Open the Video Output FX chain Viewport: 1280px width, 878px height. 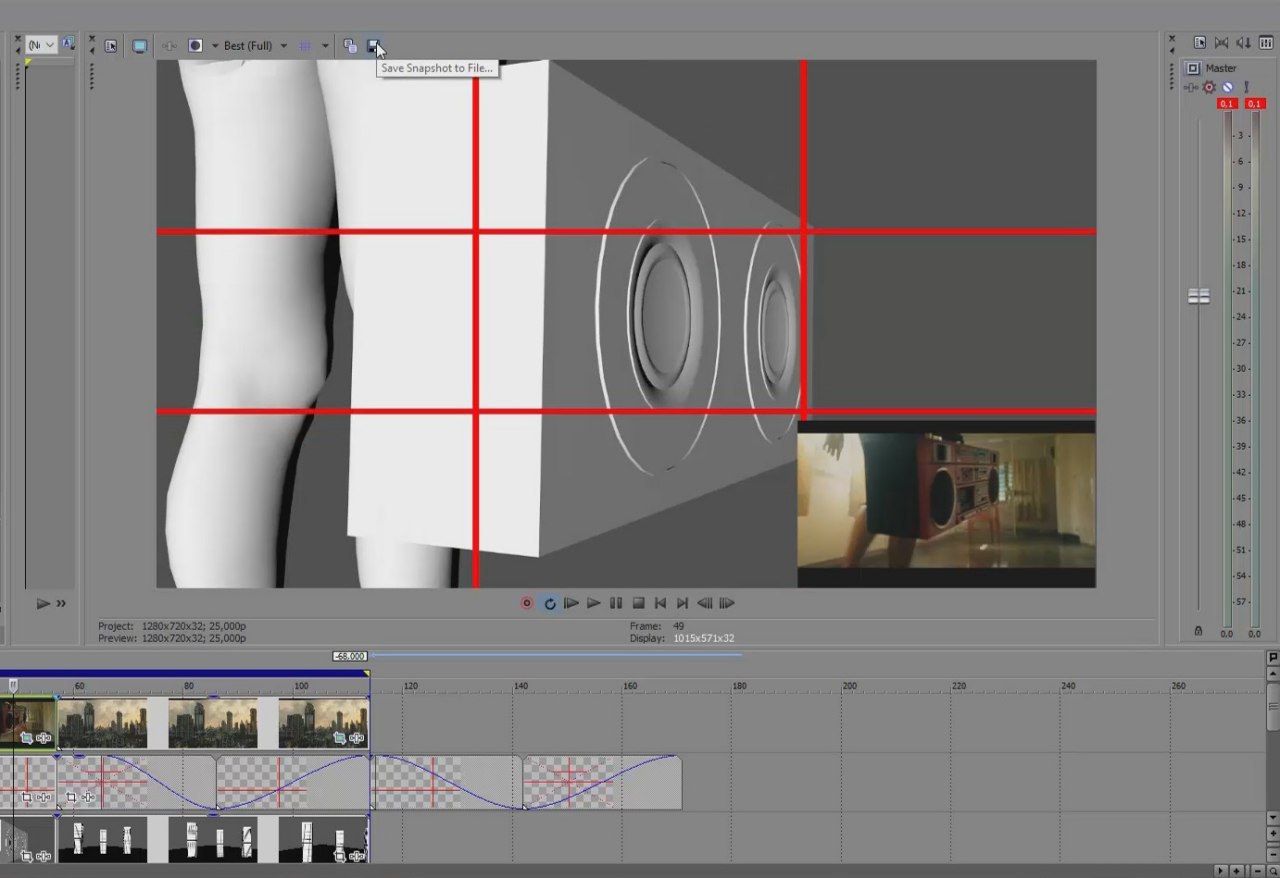169,46
